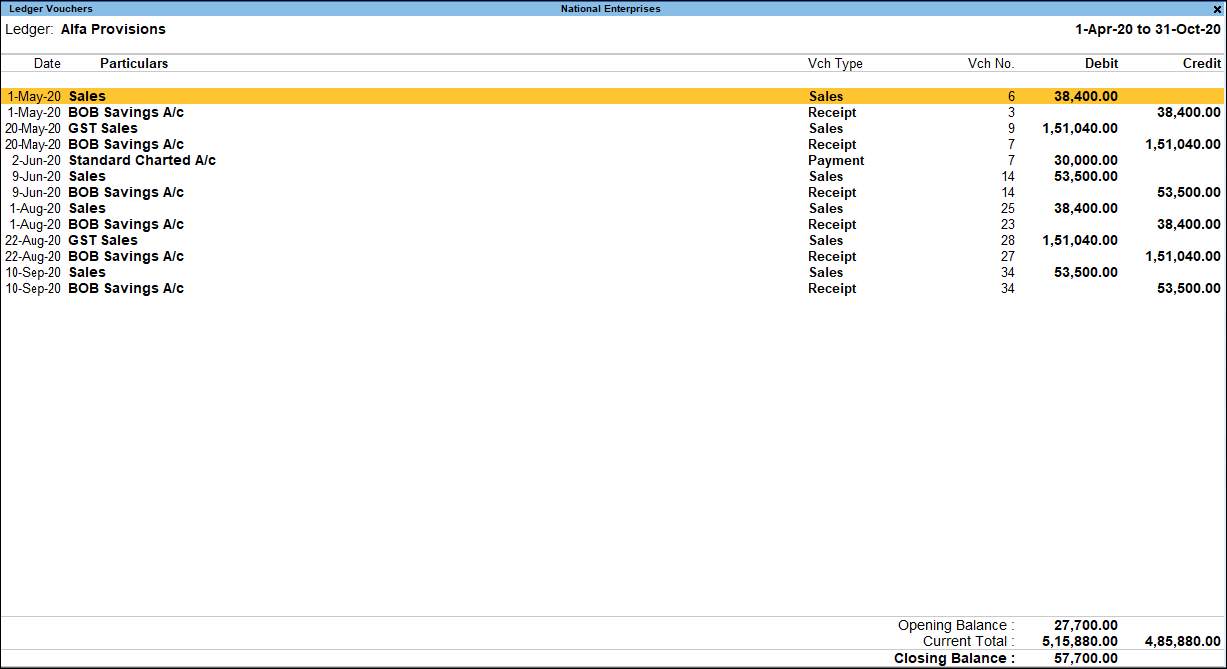Close the Ledger Vouchers window
Screen dimensions: 1227x669
(x=1216, y=9)
